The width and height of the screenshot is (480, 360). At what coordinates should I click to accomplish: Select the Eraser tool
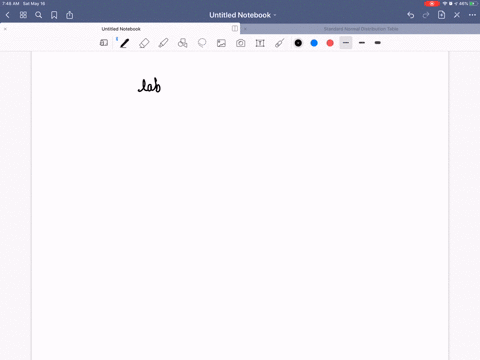(x=144, y=43)
